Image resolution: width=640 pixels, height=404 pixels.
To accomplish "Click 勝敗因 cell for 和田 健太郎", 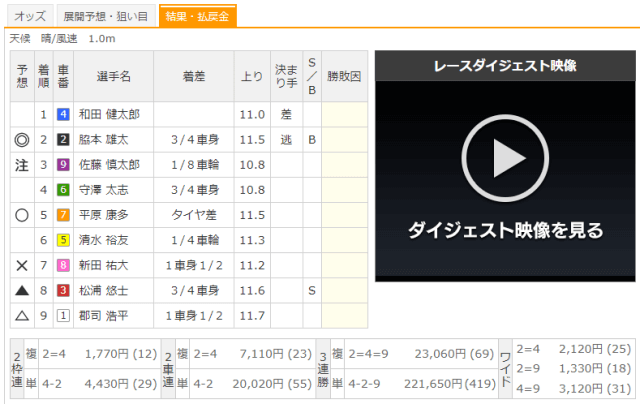I will click(344, 114).
